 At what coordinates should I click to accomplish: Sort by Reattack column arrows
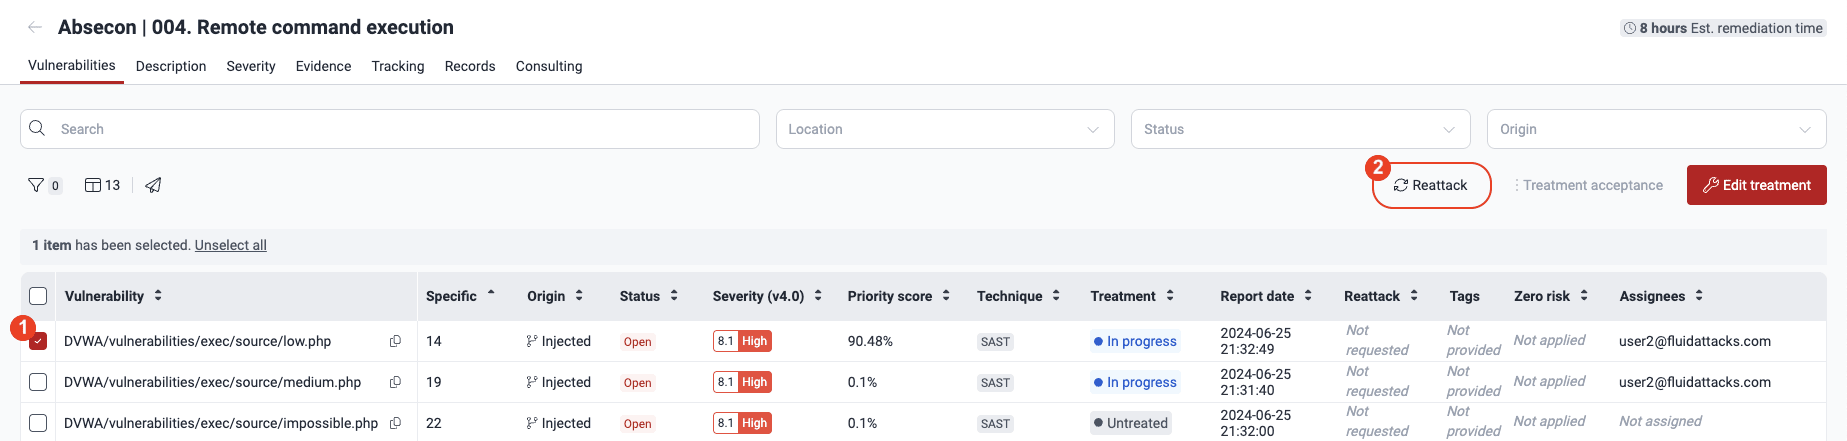pyautogui.click(x=1414, y=296)
